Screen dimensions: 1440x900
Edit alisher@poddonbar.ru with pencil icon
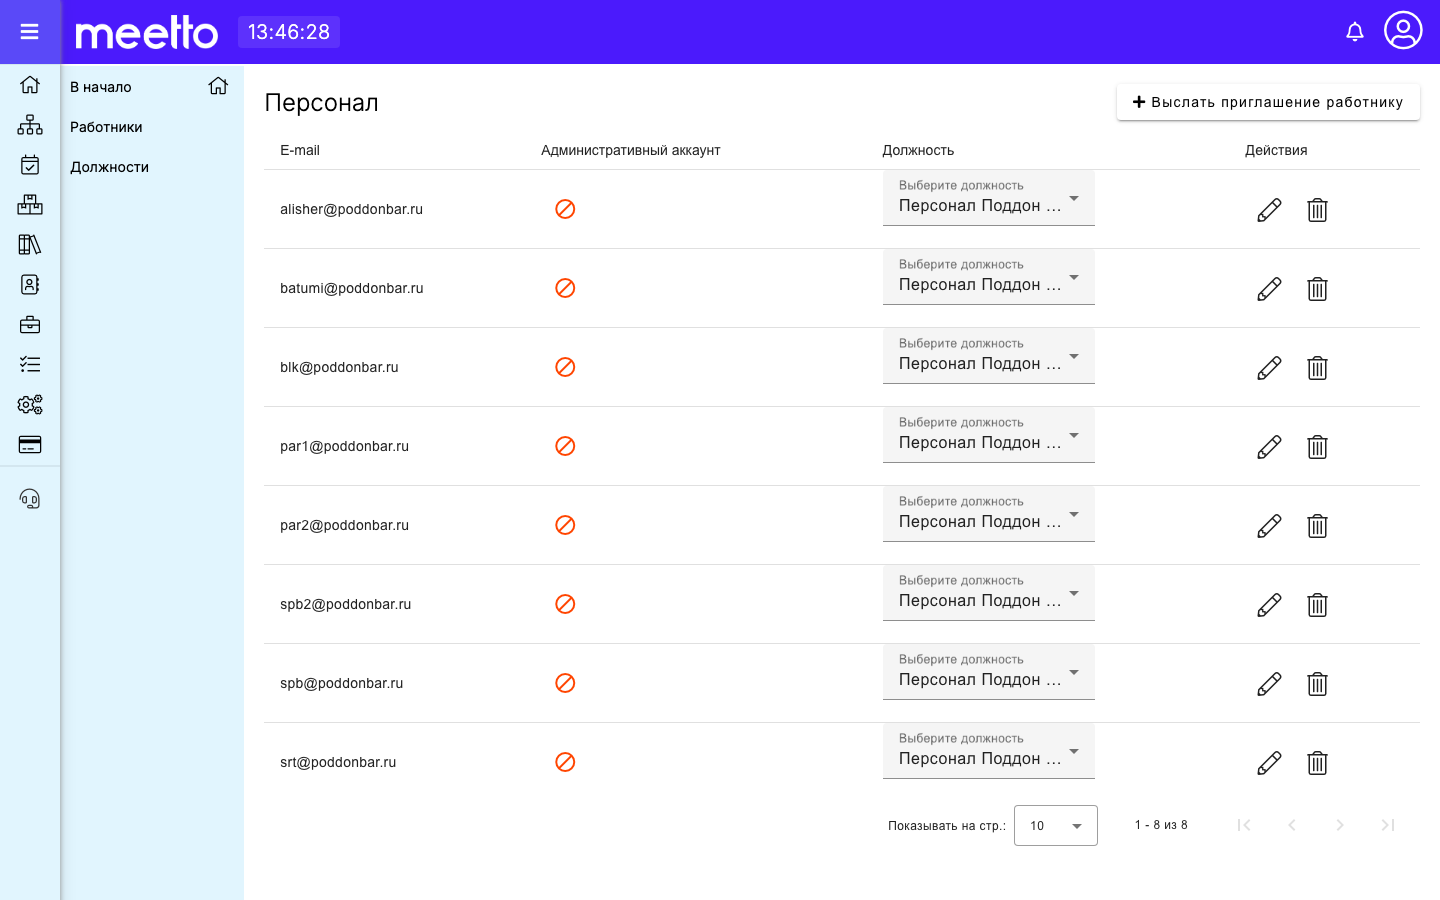[x=1269, y=210]
